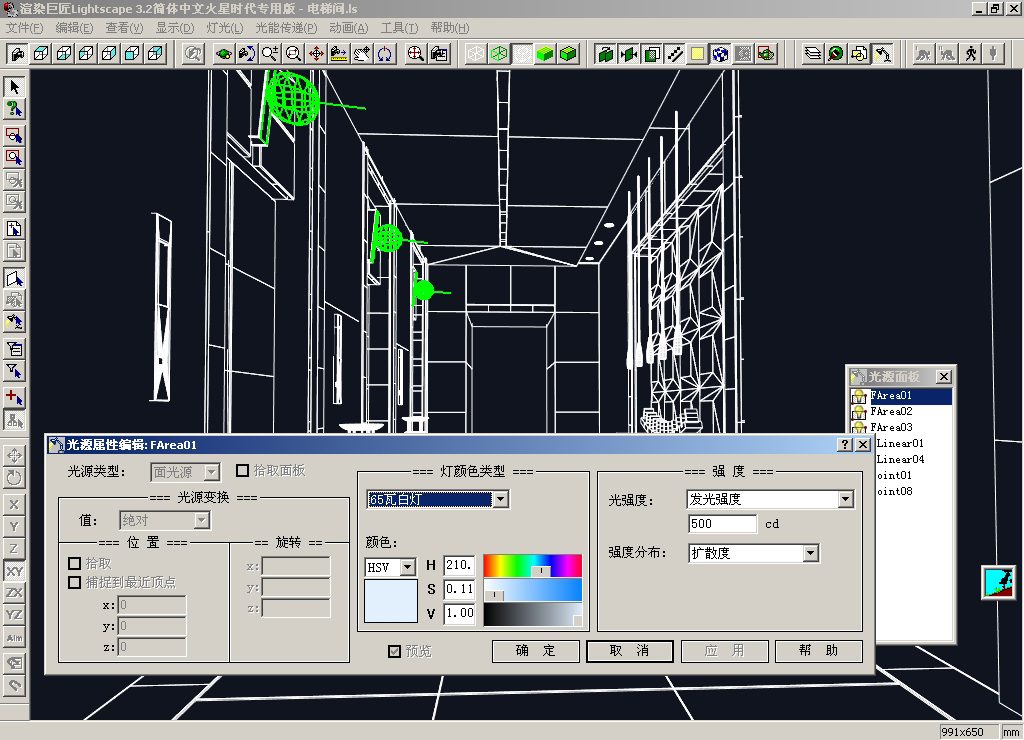Toggle the Y axis constraint button
This screenshot has height=740, width=1024.
coord(14,526)
